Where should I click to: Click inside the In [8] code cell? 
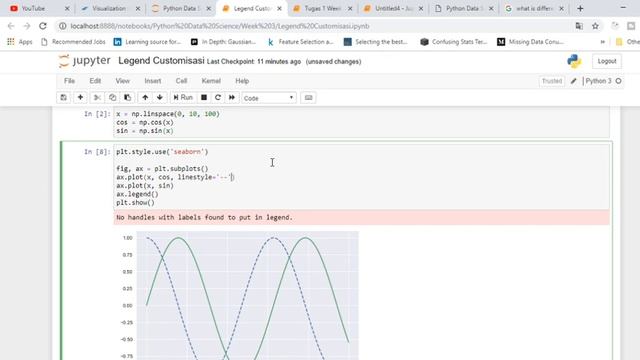pos(362,177)
